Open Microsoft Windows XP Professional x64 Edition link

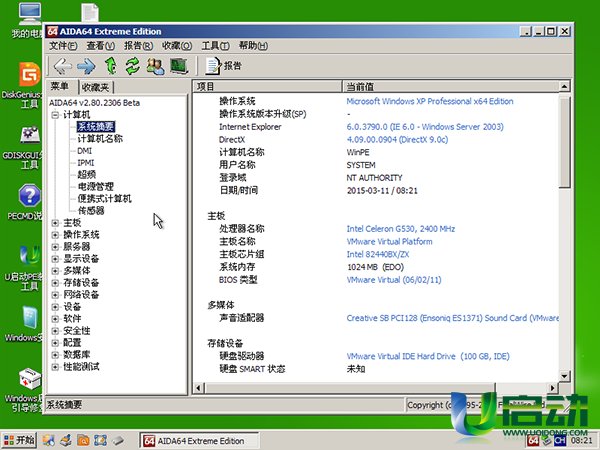pyautogui.click(x=430, y=101)
